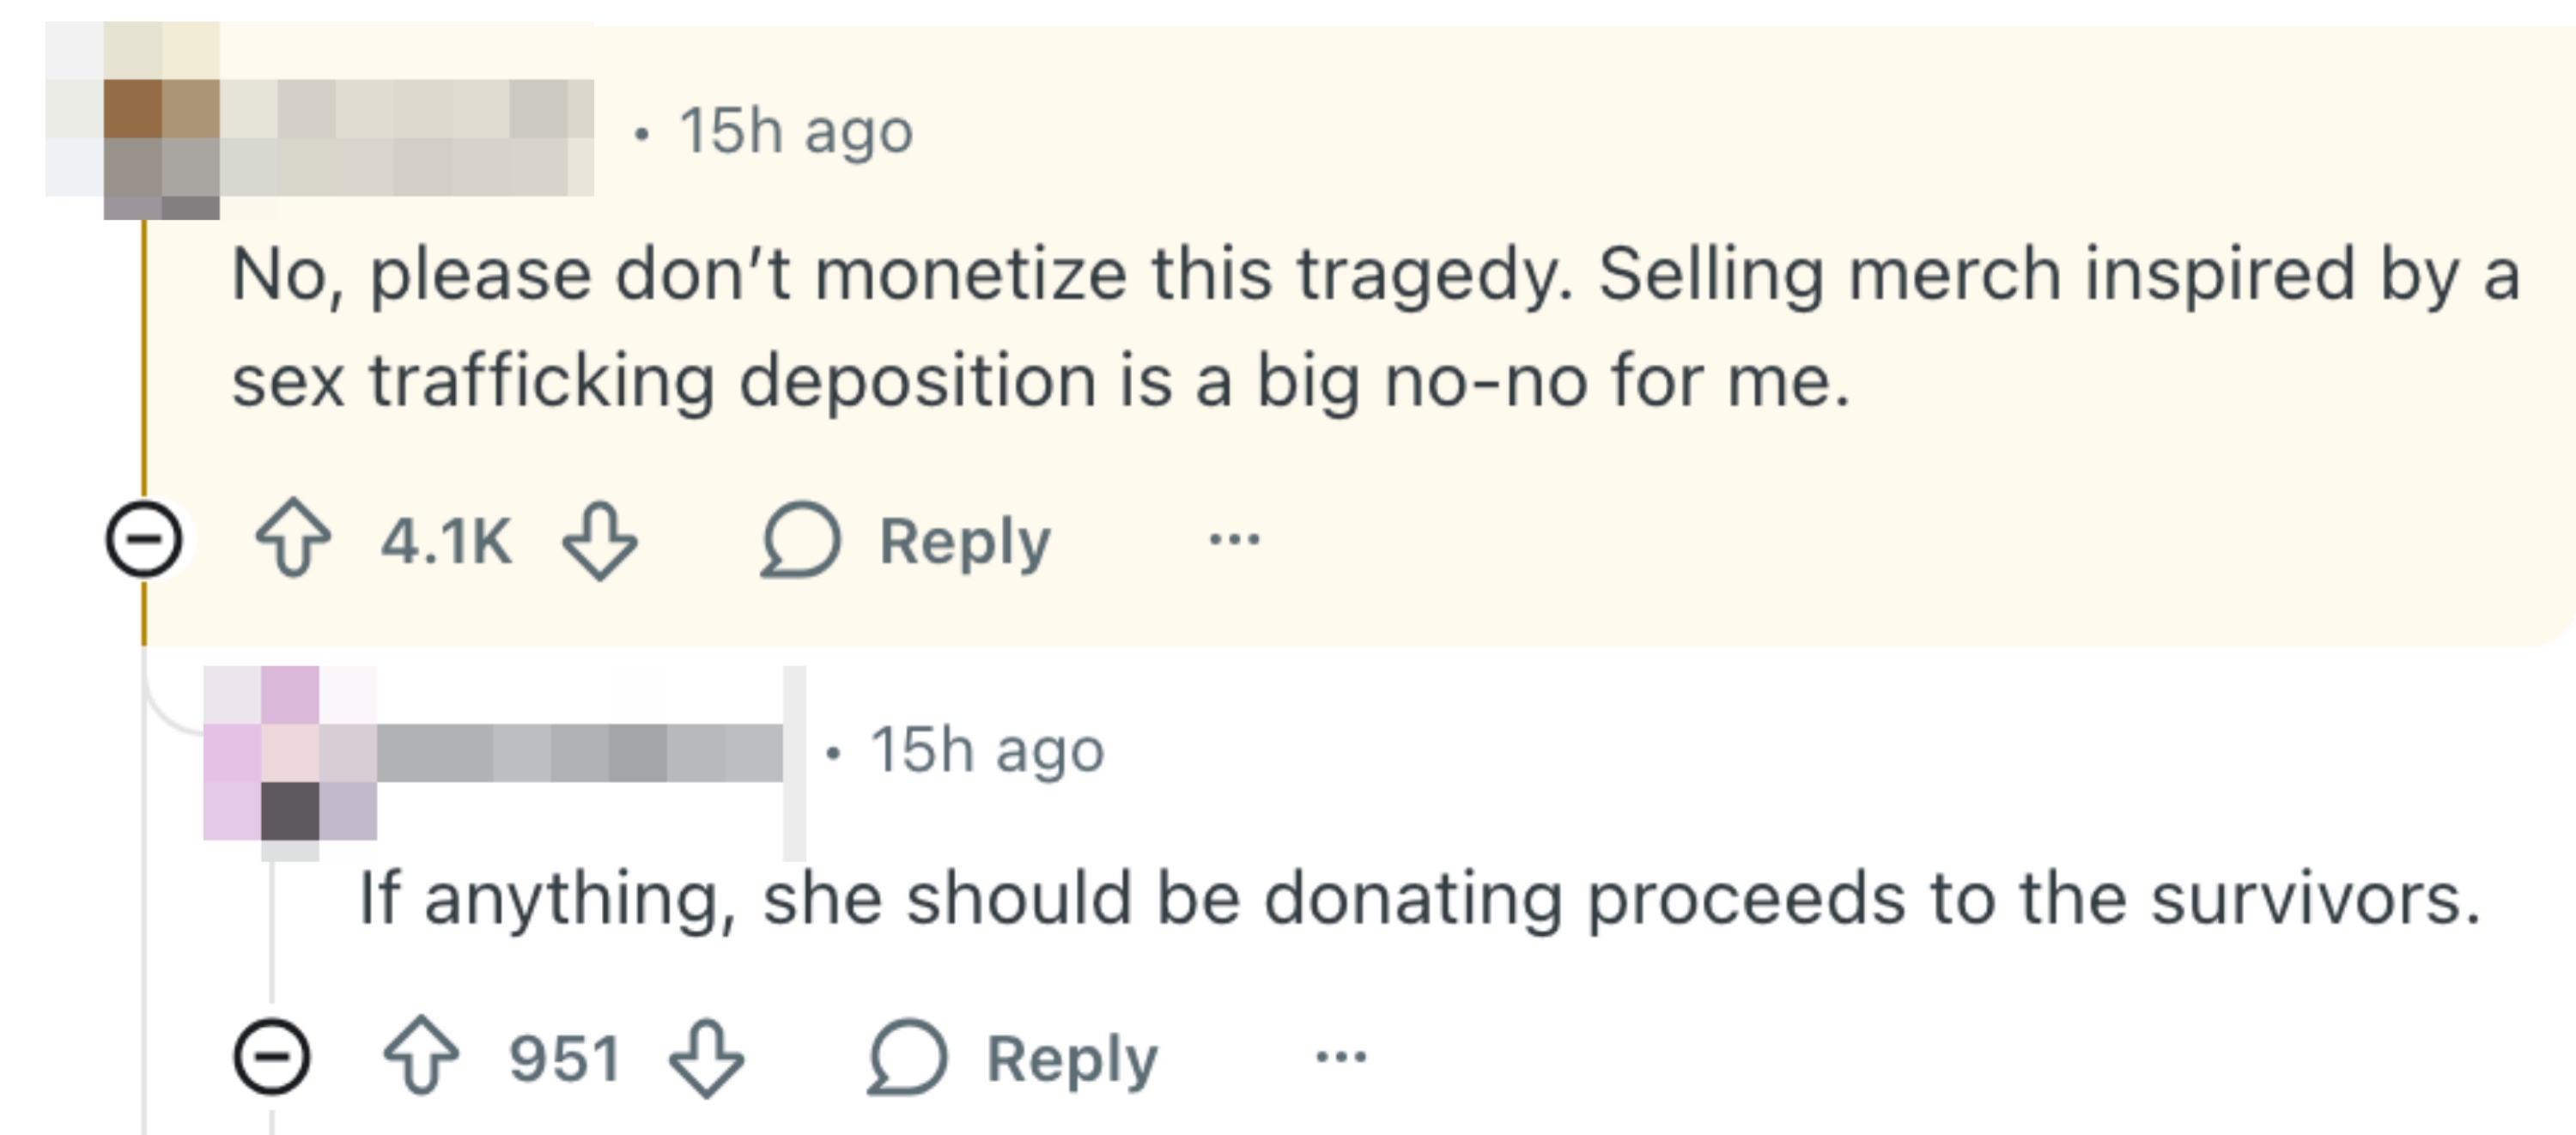Open the three-dot menu on the 951 comment
The image size is (2576, 1135).
coord(1341,1056)
